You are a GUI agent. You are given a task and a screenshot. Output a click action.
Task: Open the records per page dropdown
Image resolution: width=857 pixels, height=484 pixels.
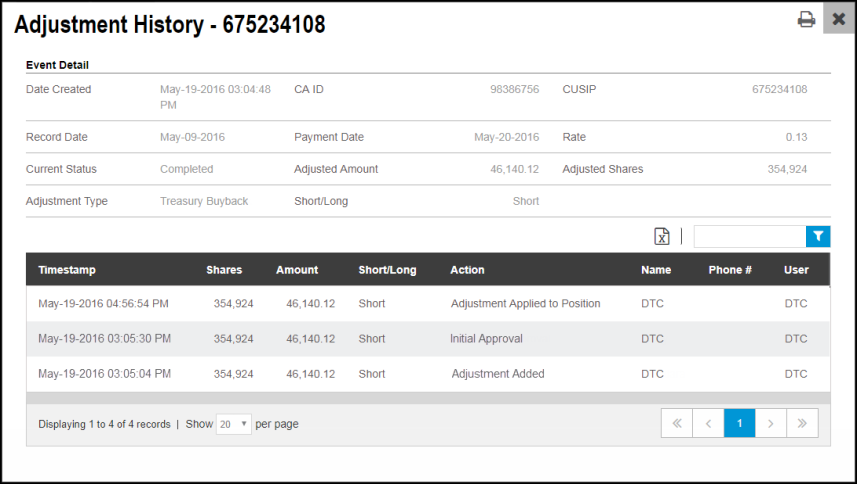[233, 424]
